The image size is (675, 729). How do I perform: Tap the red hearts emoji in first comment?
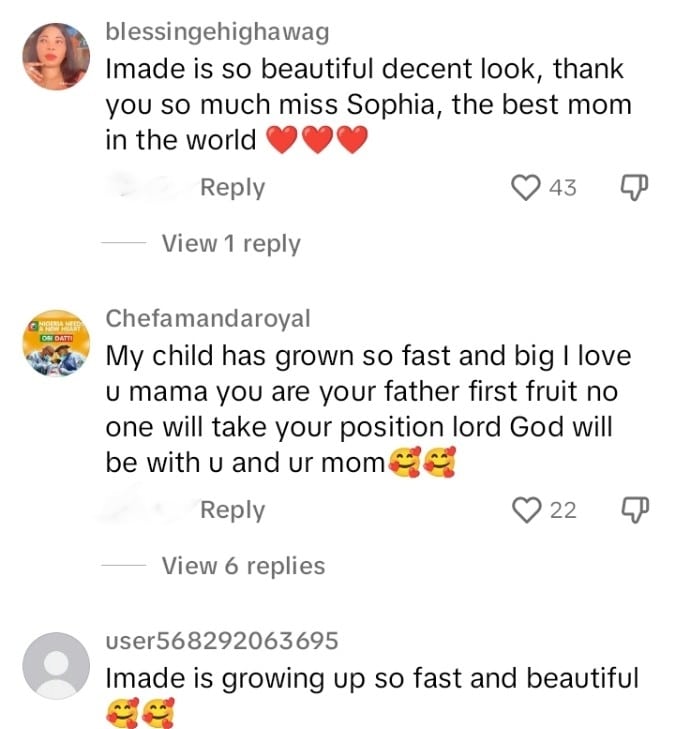click(x=318, y=141)
